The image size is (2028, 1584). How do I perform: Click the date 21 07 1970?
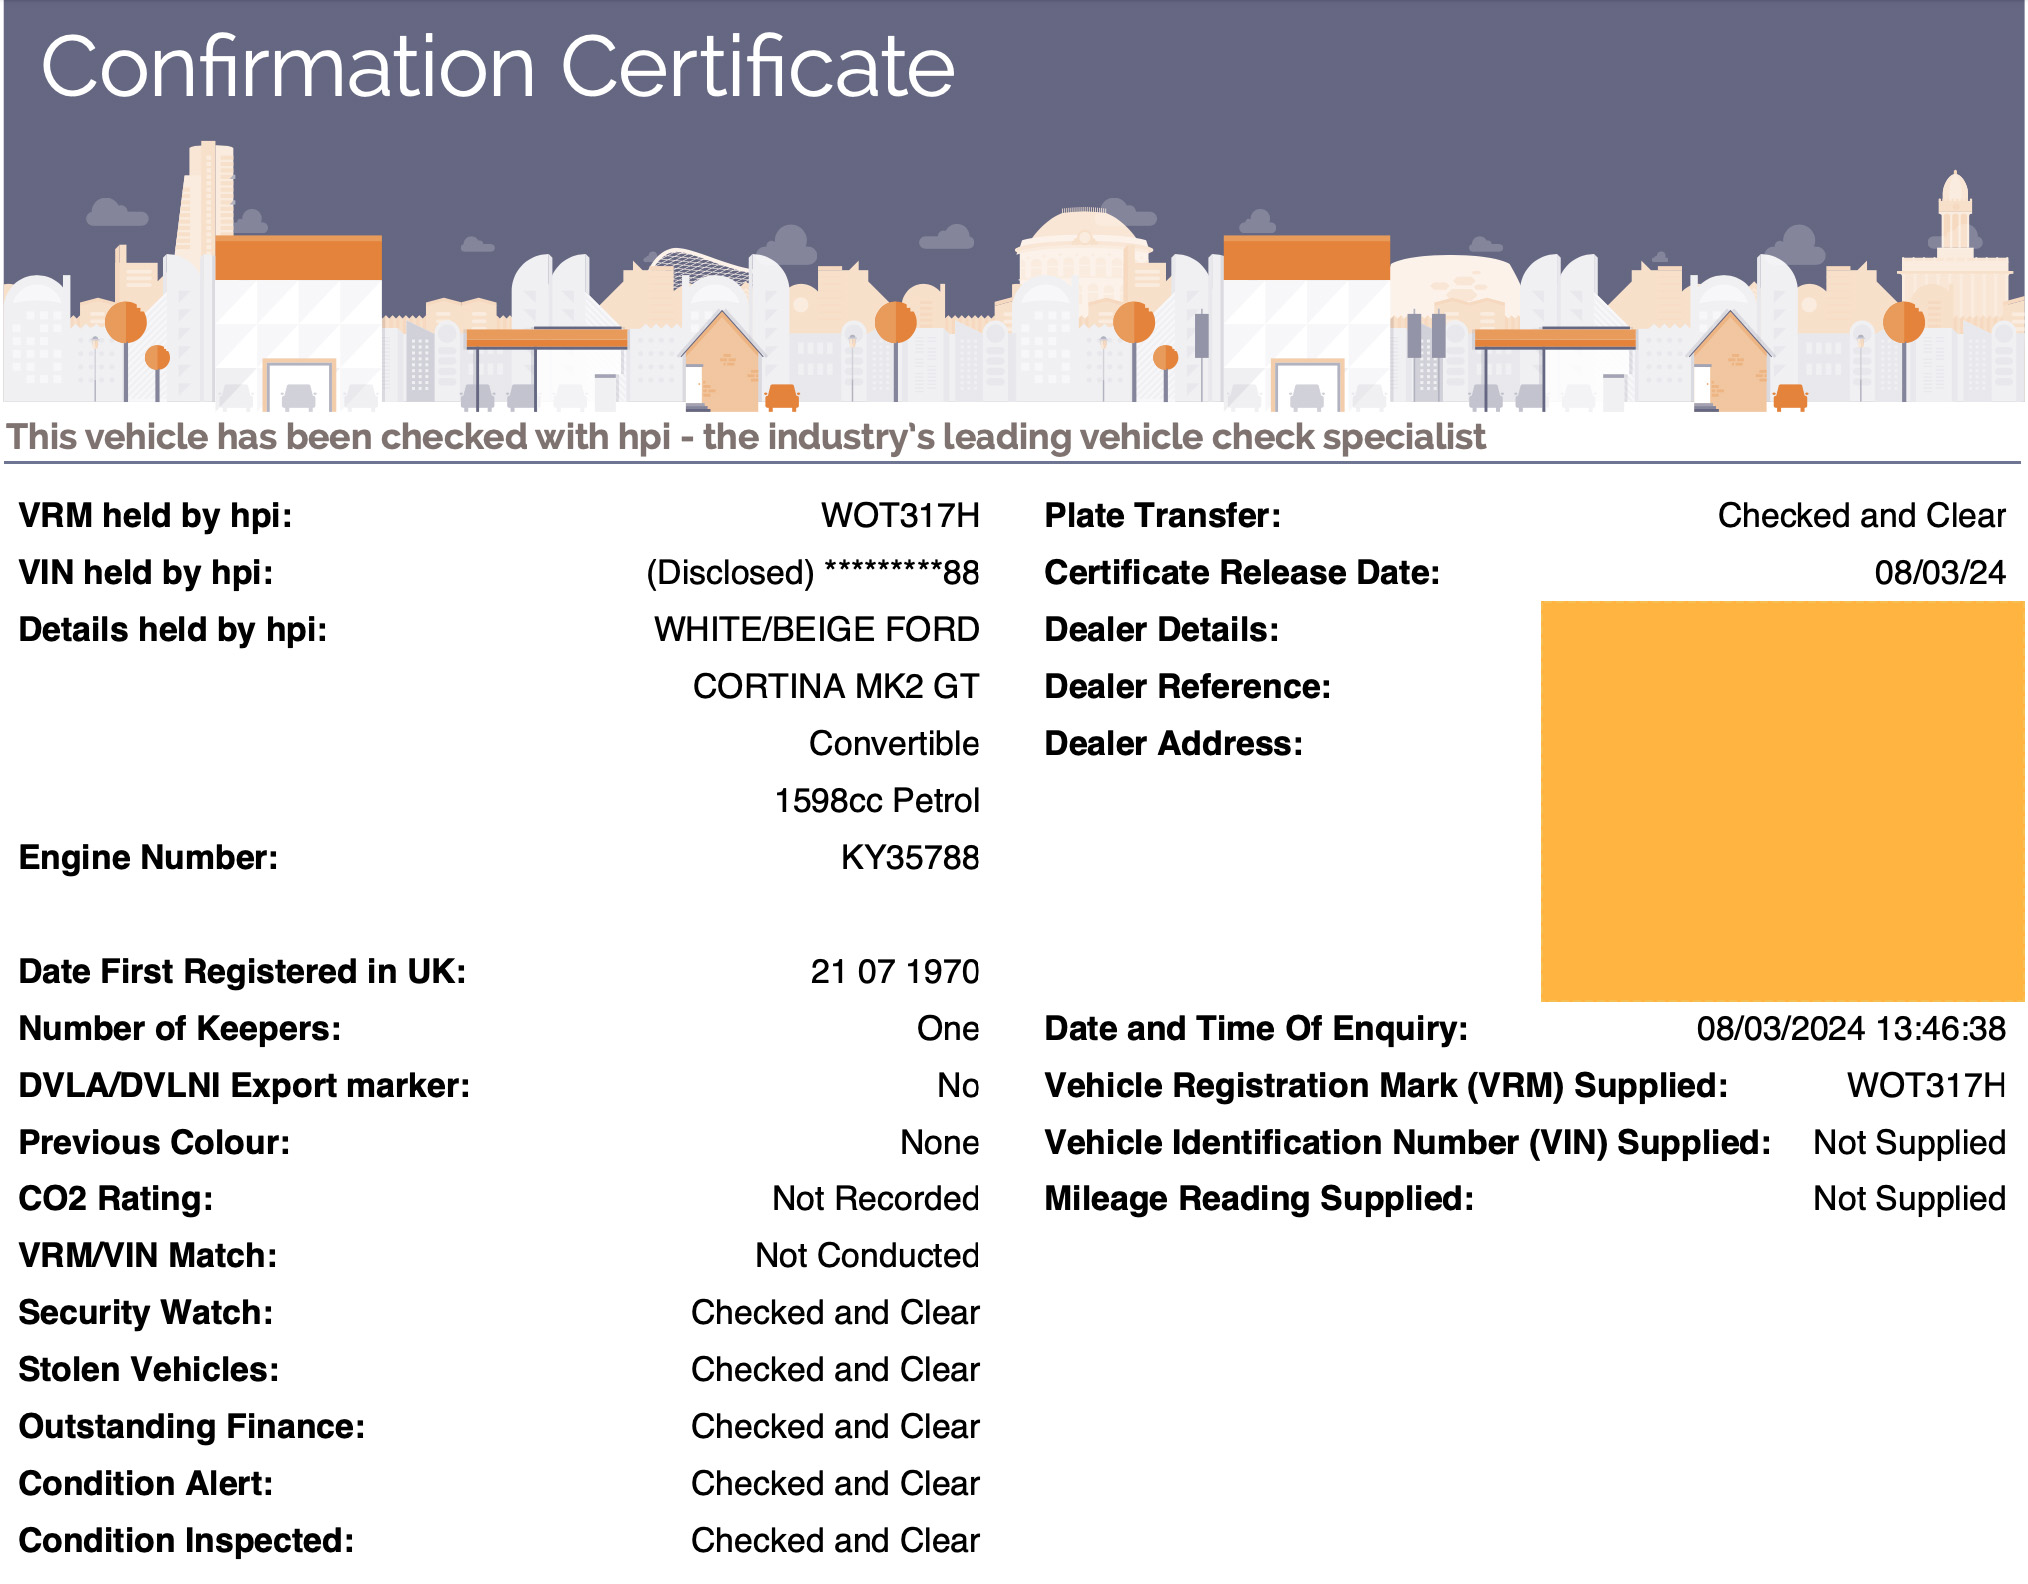tap(895, 971)
